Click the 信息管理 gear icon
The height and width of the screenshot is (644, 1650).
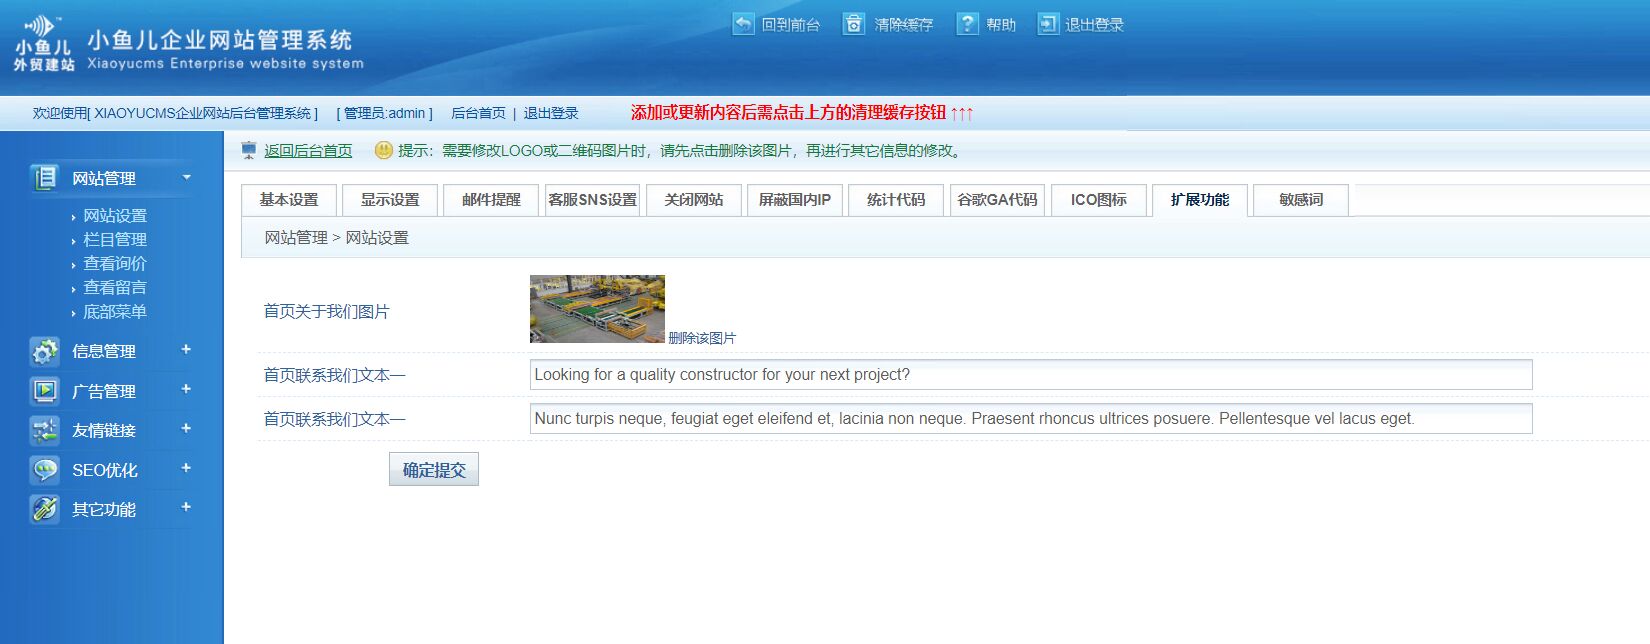(45, 351)
